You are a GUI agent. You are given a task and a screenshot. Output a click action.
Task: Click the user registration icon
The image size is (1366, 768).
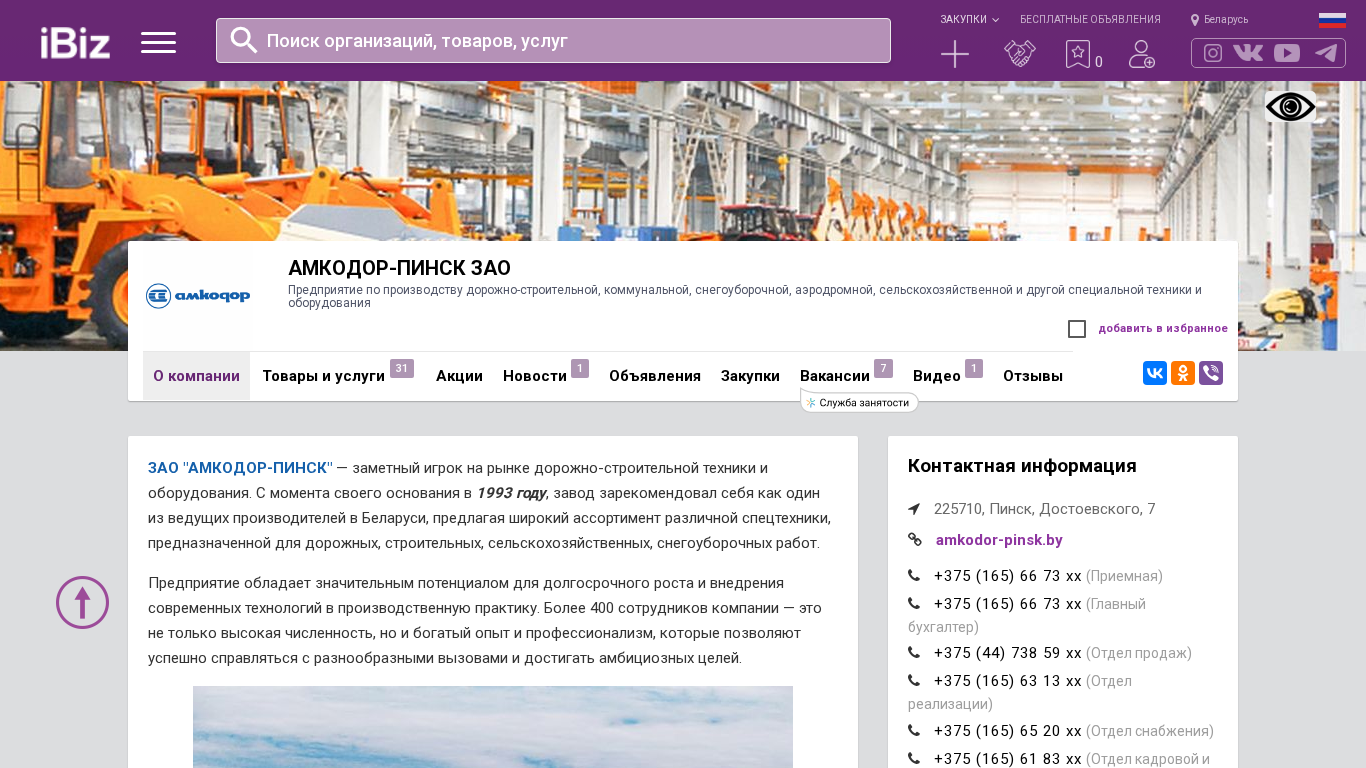[1141, 54]
